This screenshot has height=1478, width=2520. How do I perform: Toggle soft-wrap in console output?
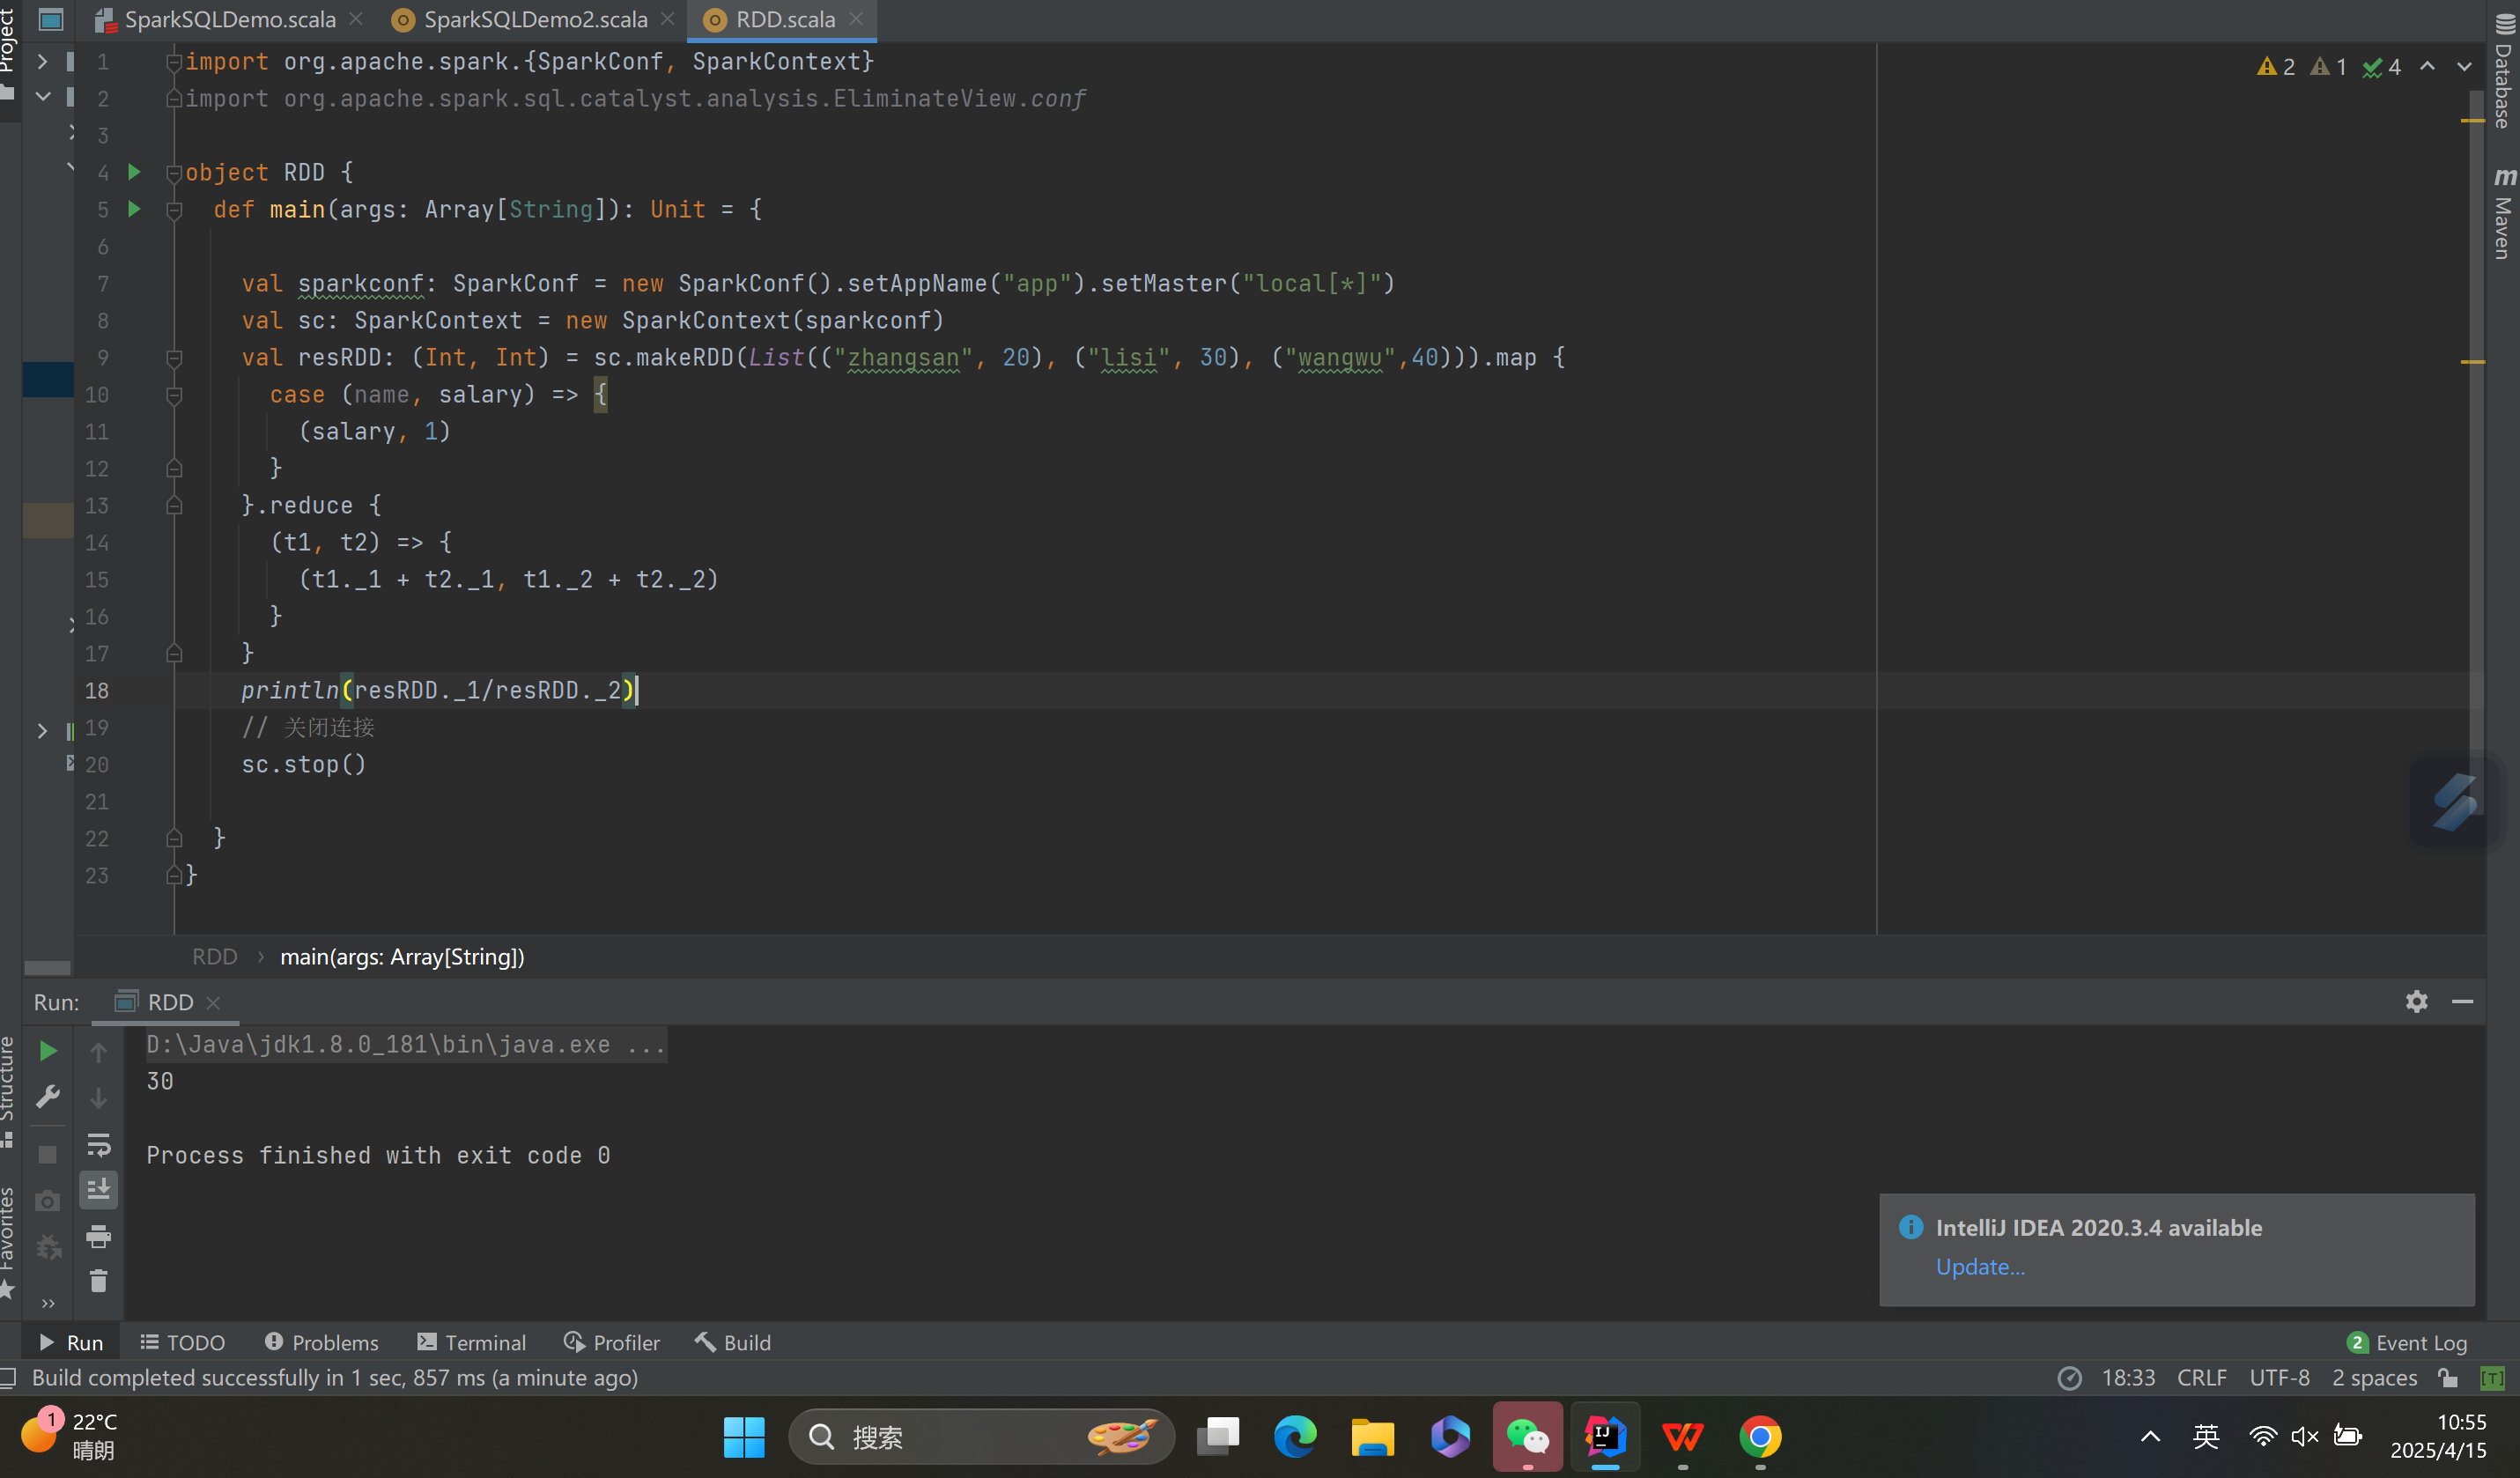(x=98, y=1144)
